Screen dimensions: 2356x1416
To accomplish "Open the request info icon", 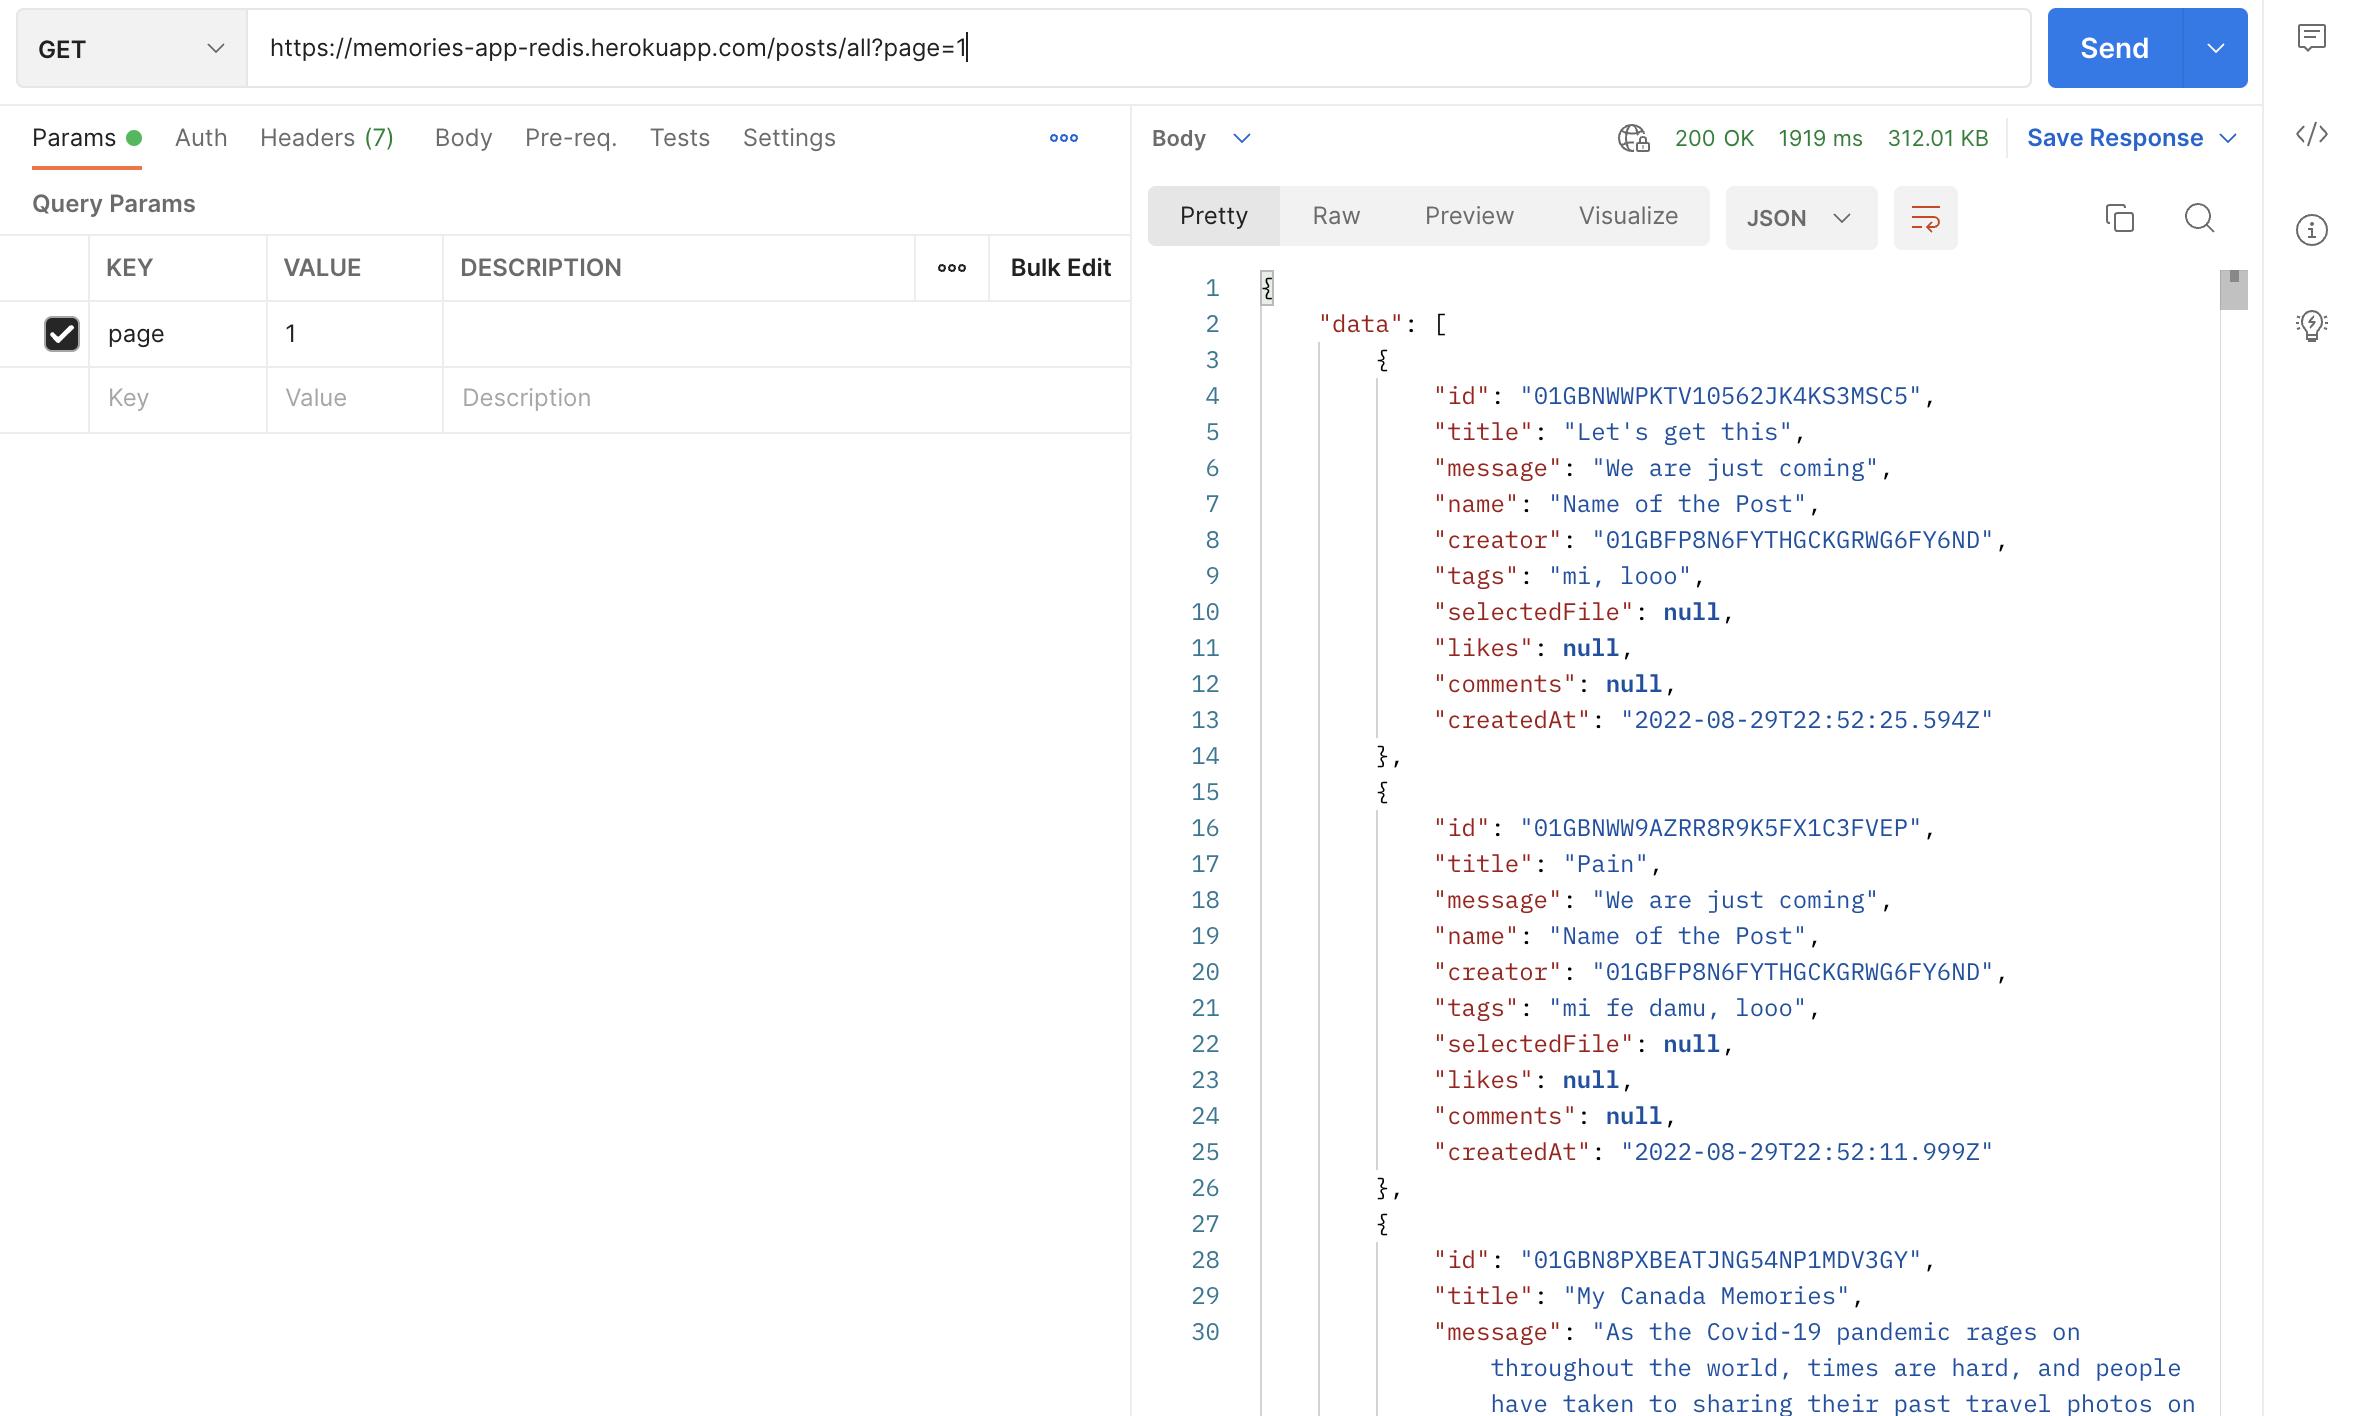I will coord(2311,230).
